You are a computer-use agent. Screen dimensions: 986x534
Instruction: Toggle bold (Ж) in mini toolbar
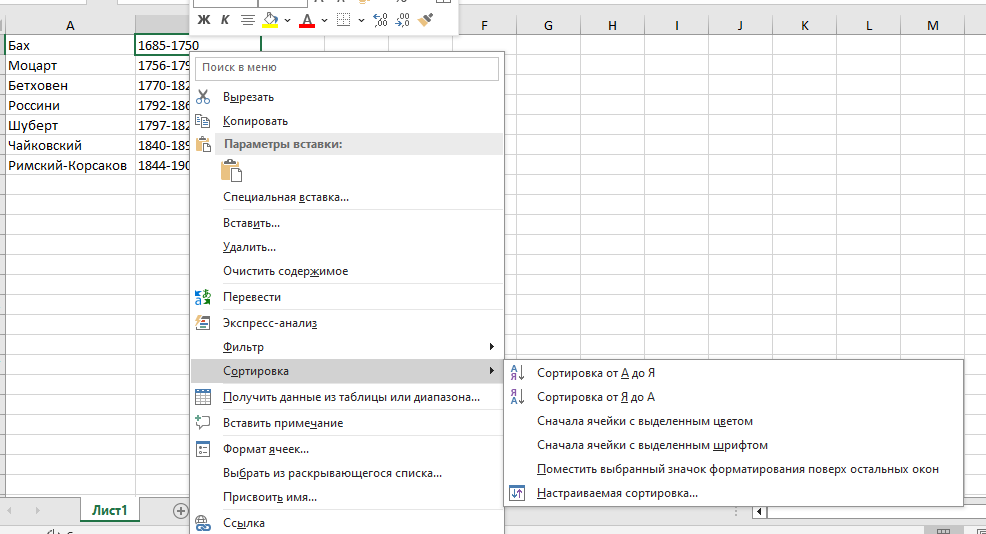tap(204, 20)
